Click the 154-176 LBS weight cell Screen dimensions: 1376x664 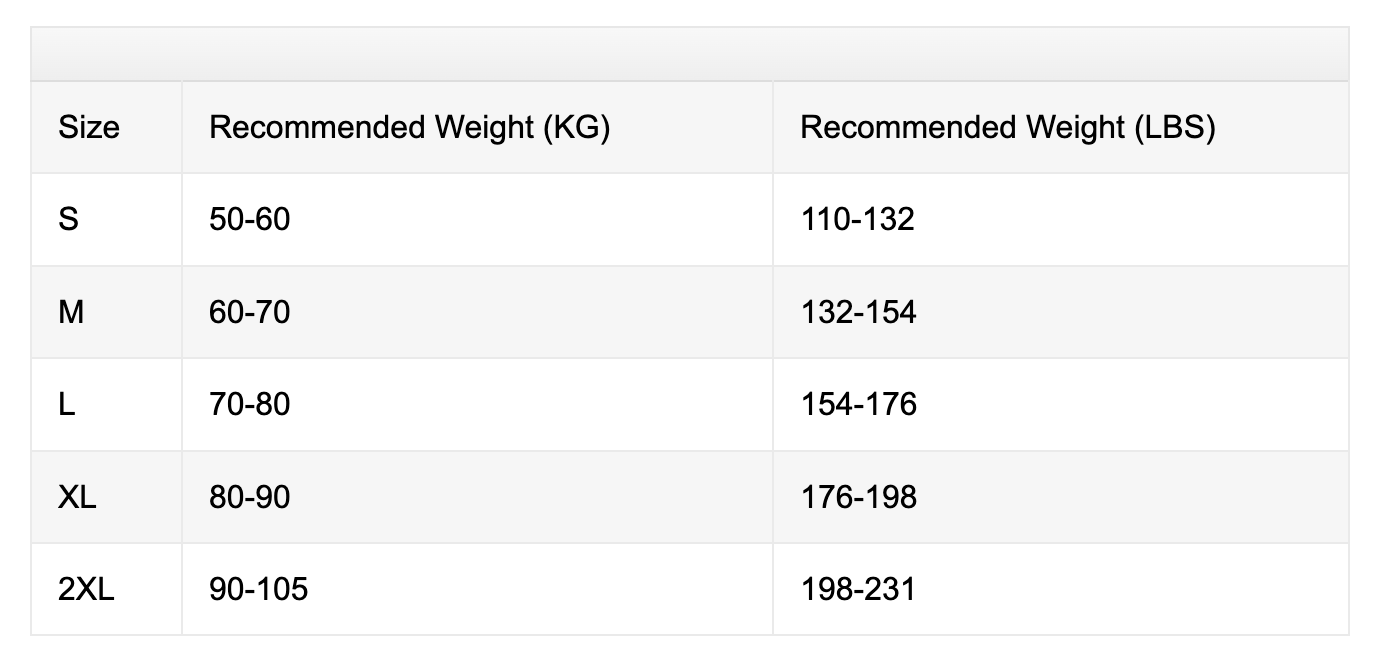858,404
